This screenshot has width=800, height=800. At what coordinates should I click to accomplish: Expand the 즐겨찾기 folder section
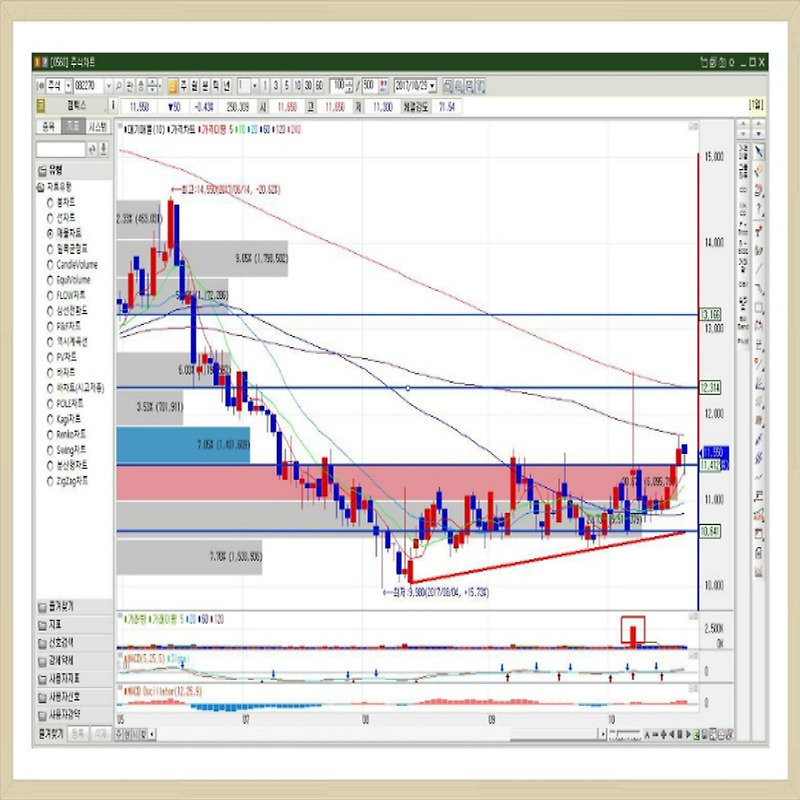pyautogui.click(x=74, y=607)
